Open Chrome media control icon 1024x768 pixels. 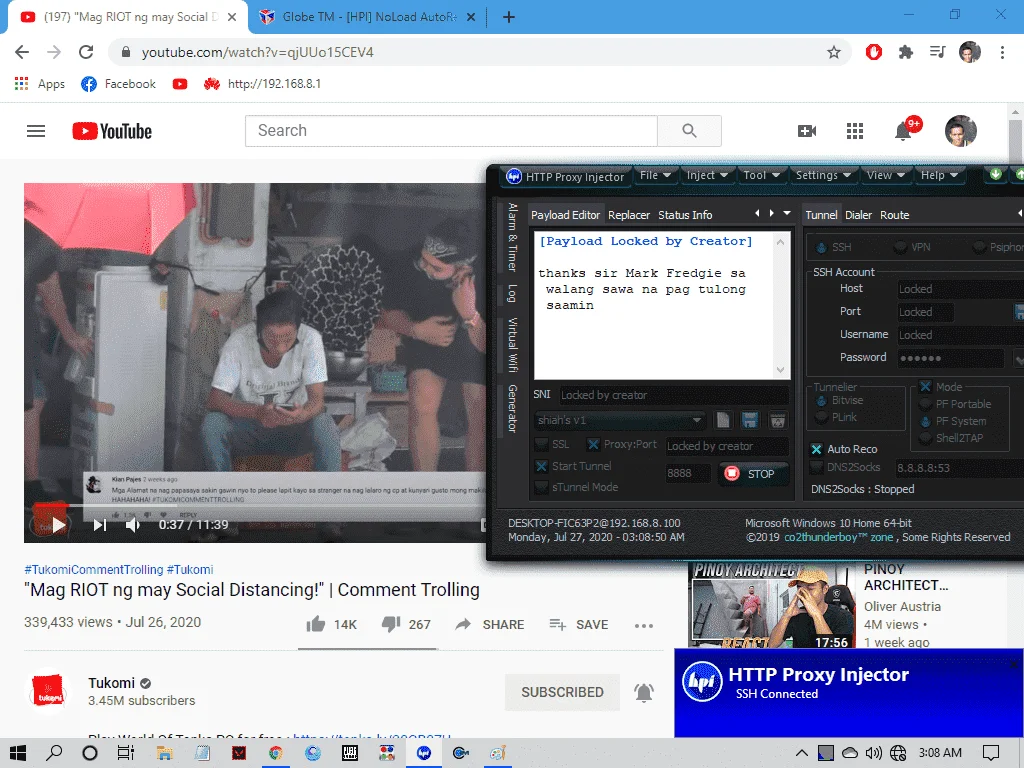pos(937,52)
